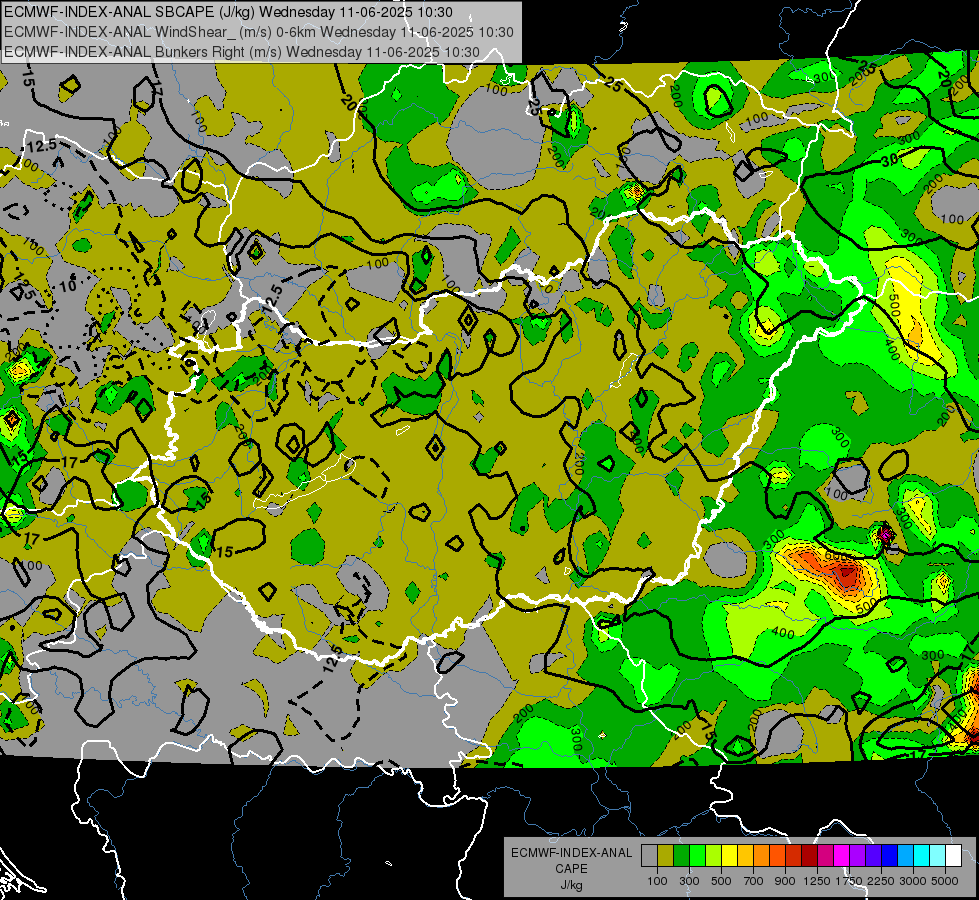This screenshot has width=979, height=900.
Task: Select the 3000 legend scale value
Action: [913, 881]
